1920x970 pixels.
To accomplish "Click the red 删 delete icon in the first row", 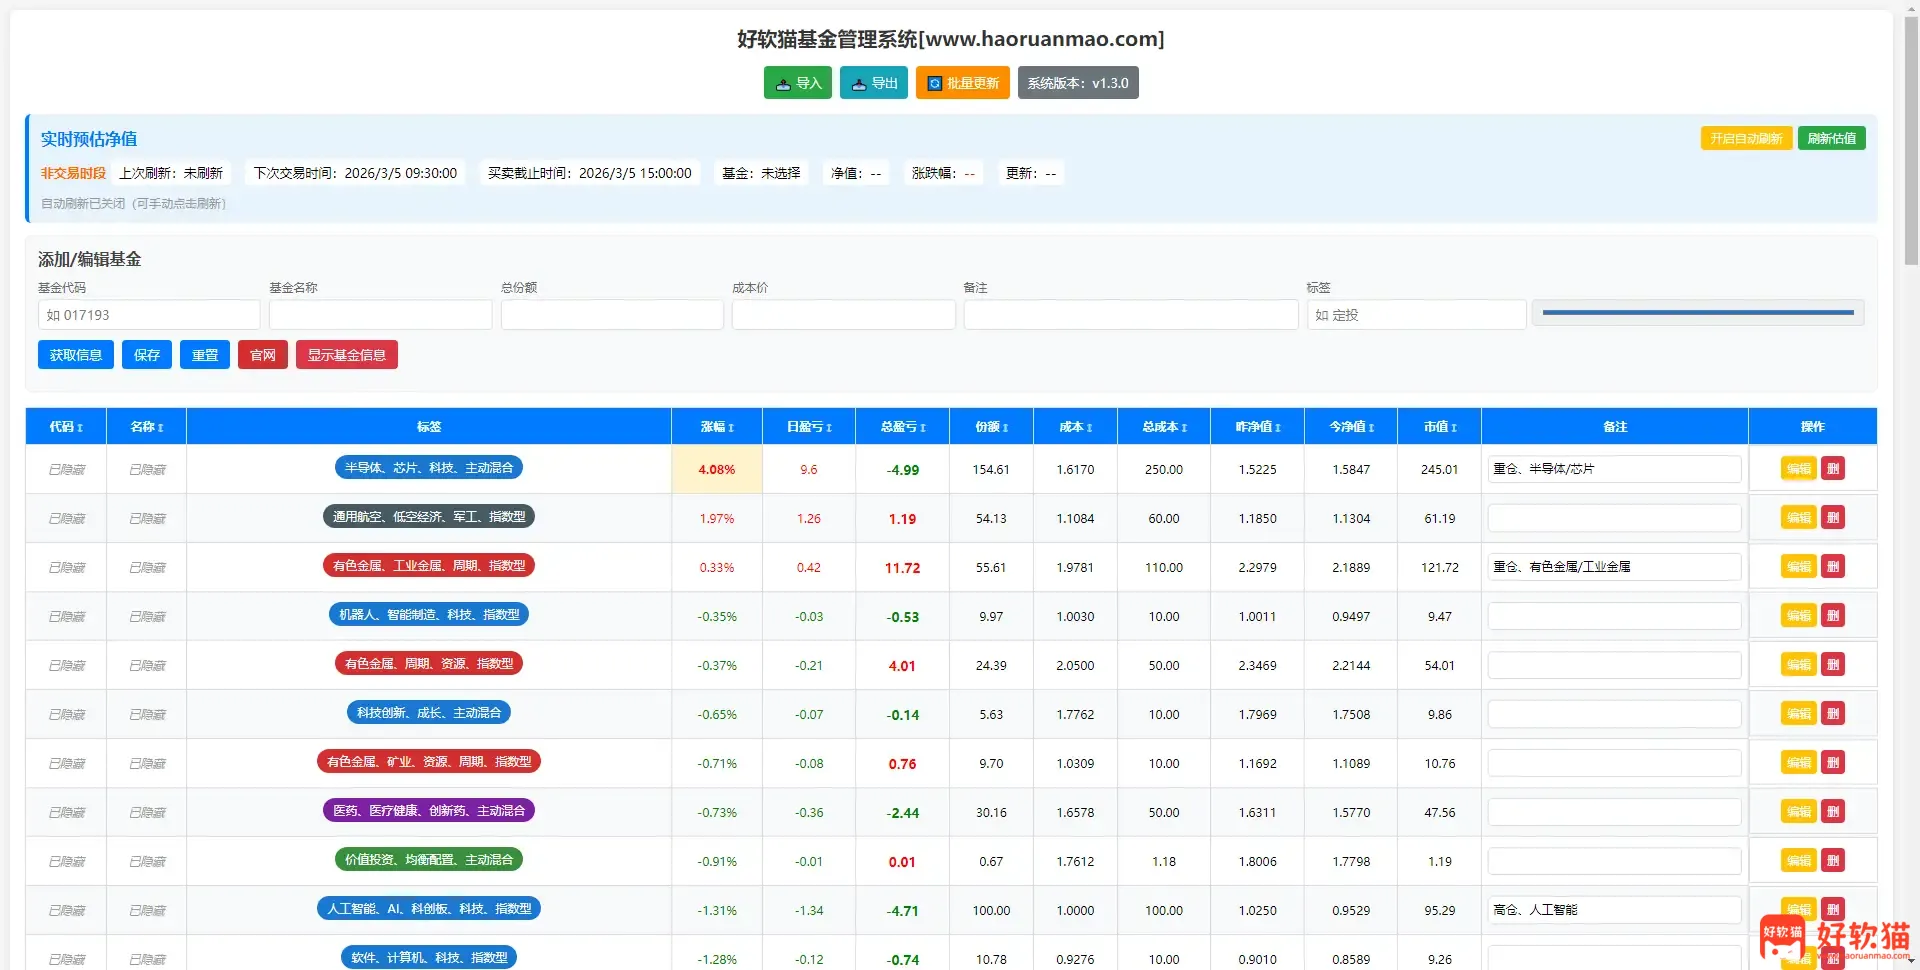I will coord(1833,468).
